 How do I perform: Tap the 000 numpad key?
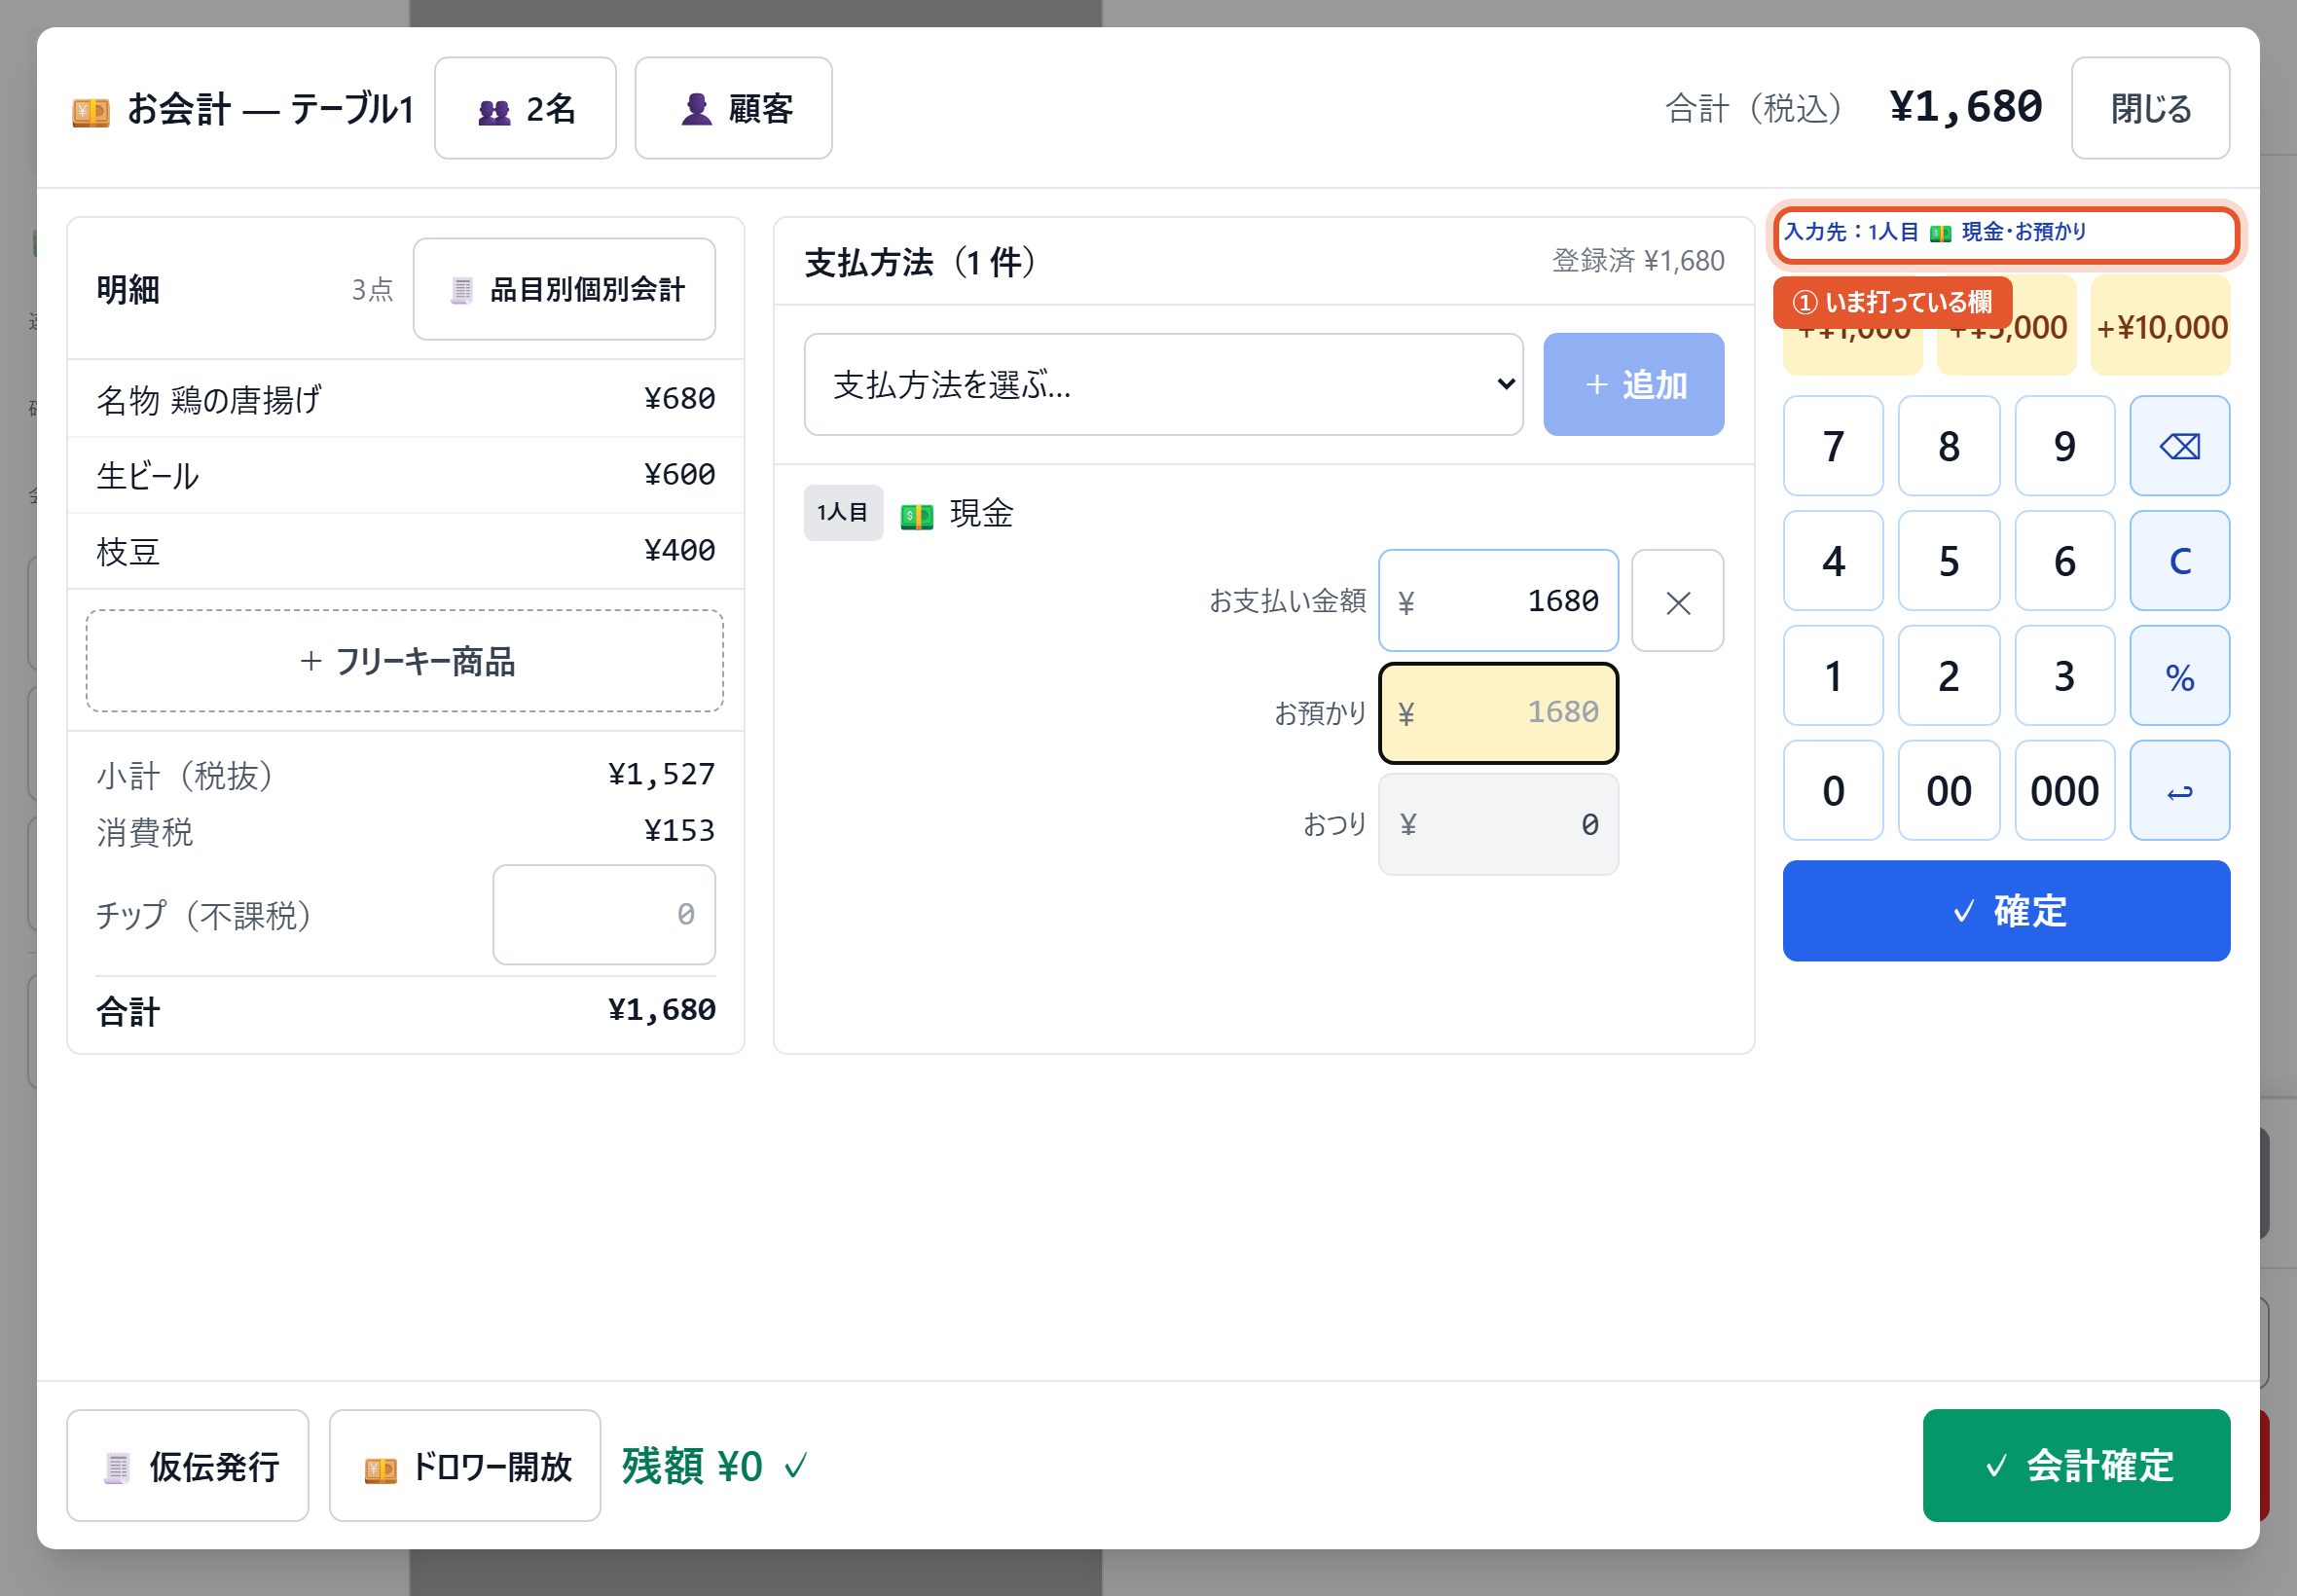[x=2064, y=791]
